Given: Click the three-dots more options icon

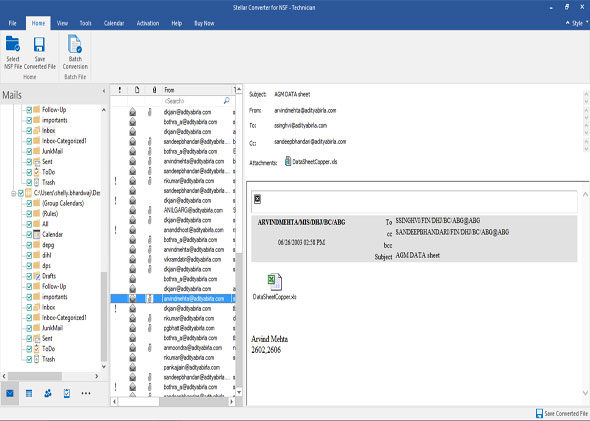Looking at the screenshot, I should (86, 394).
